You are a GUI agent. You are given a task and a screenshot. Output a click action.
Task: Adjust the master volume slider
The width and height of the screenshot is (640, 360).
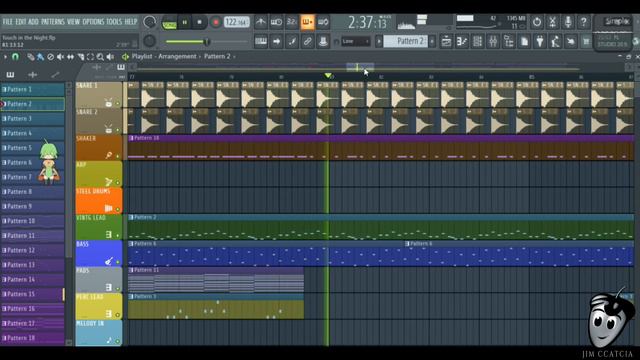pos(207,41)
